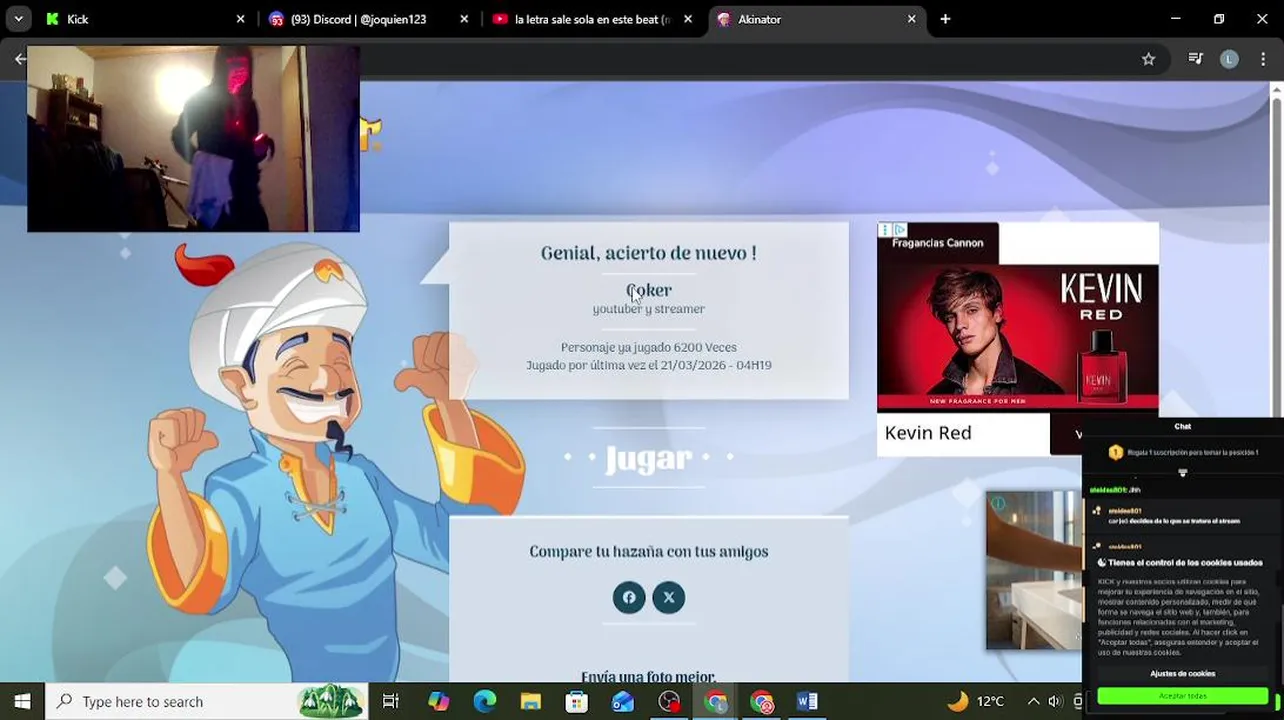Click the guessed character name Coker
This screenshot has width=1284, height=720.
(649, 290)
